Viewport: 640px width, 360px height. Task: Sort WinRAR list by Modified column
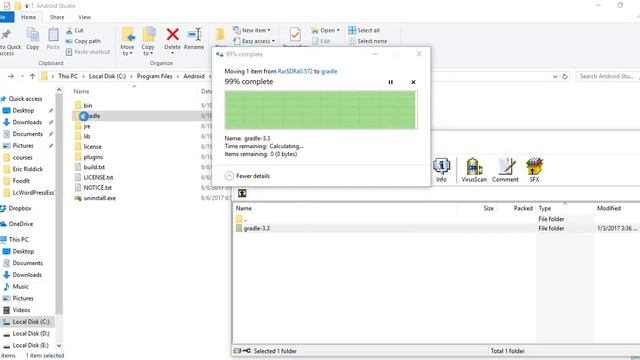[609, 208]
